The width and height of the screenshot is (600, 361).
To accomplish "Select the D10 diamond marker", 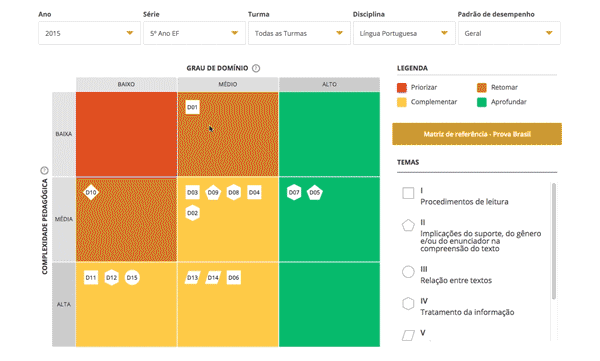I will coord(91,193).
